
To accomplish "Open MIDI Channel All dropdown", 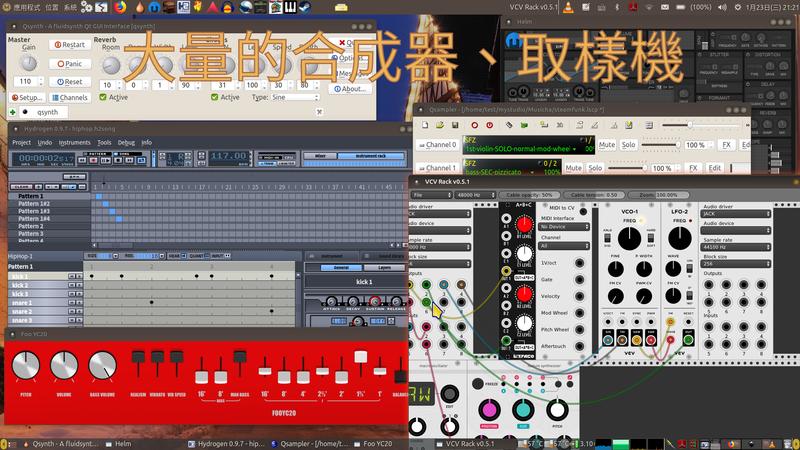I will click(564, 246).
